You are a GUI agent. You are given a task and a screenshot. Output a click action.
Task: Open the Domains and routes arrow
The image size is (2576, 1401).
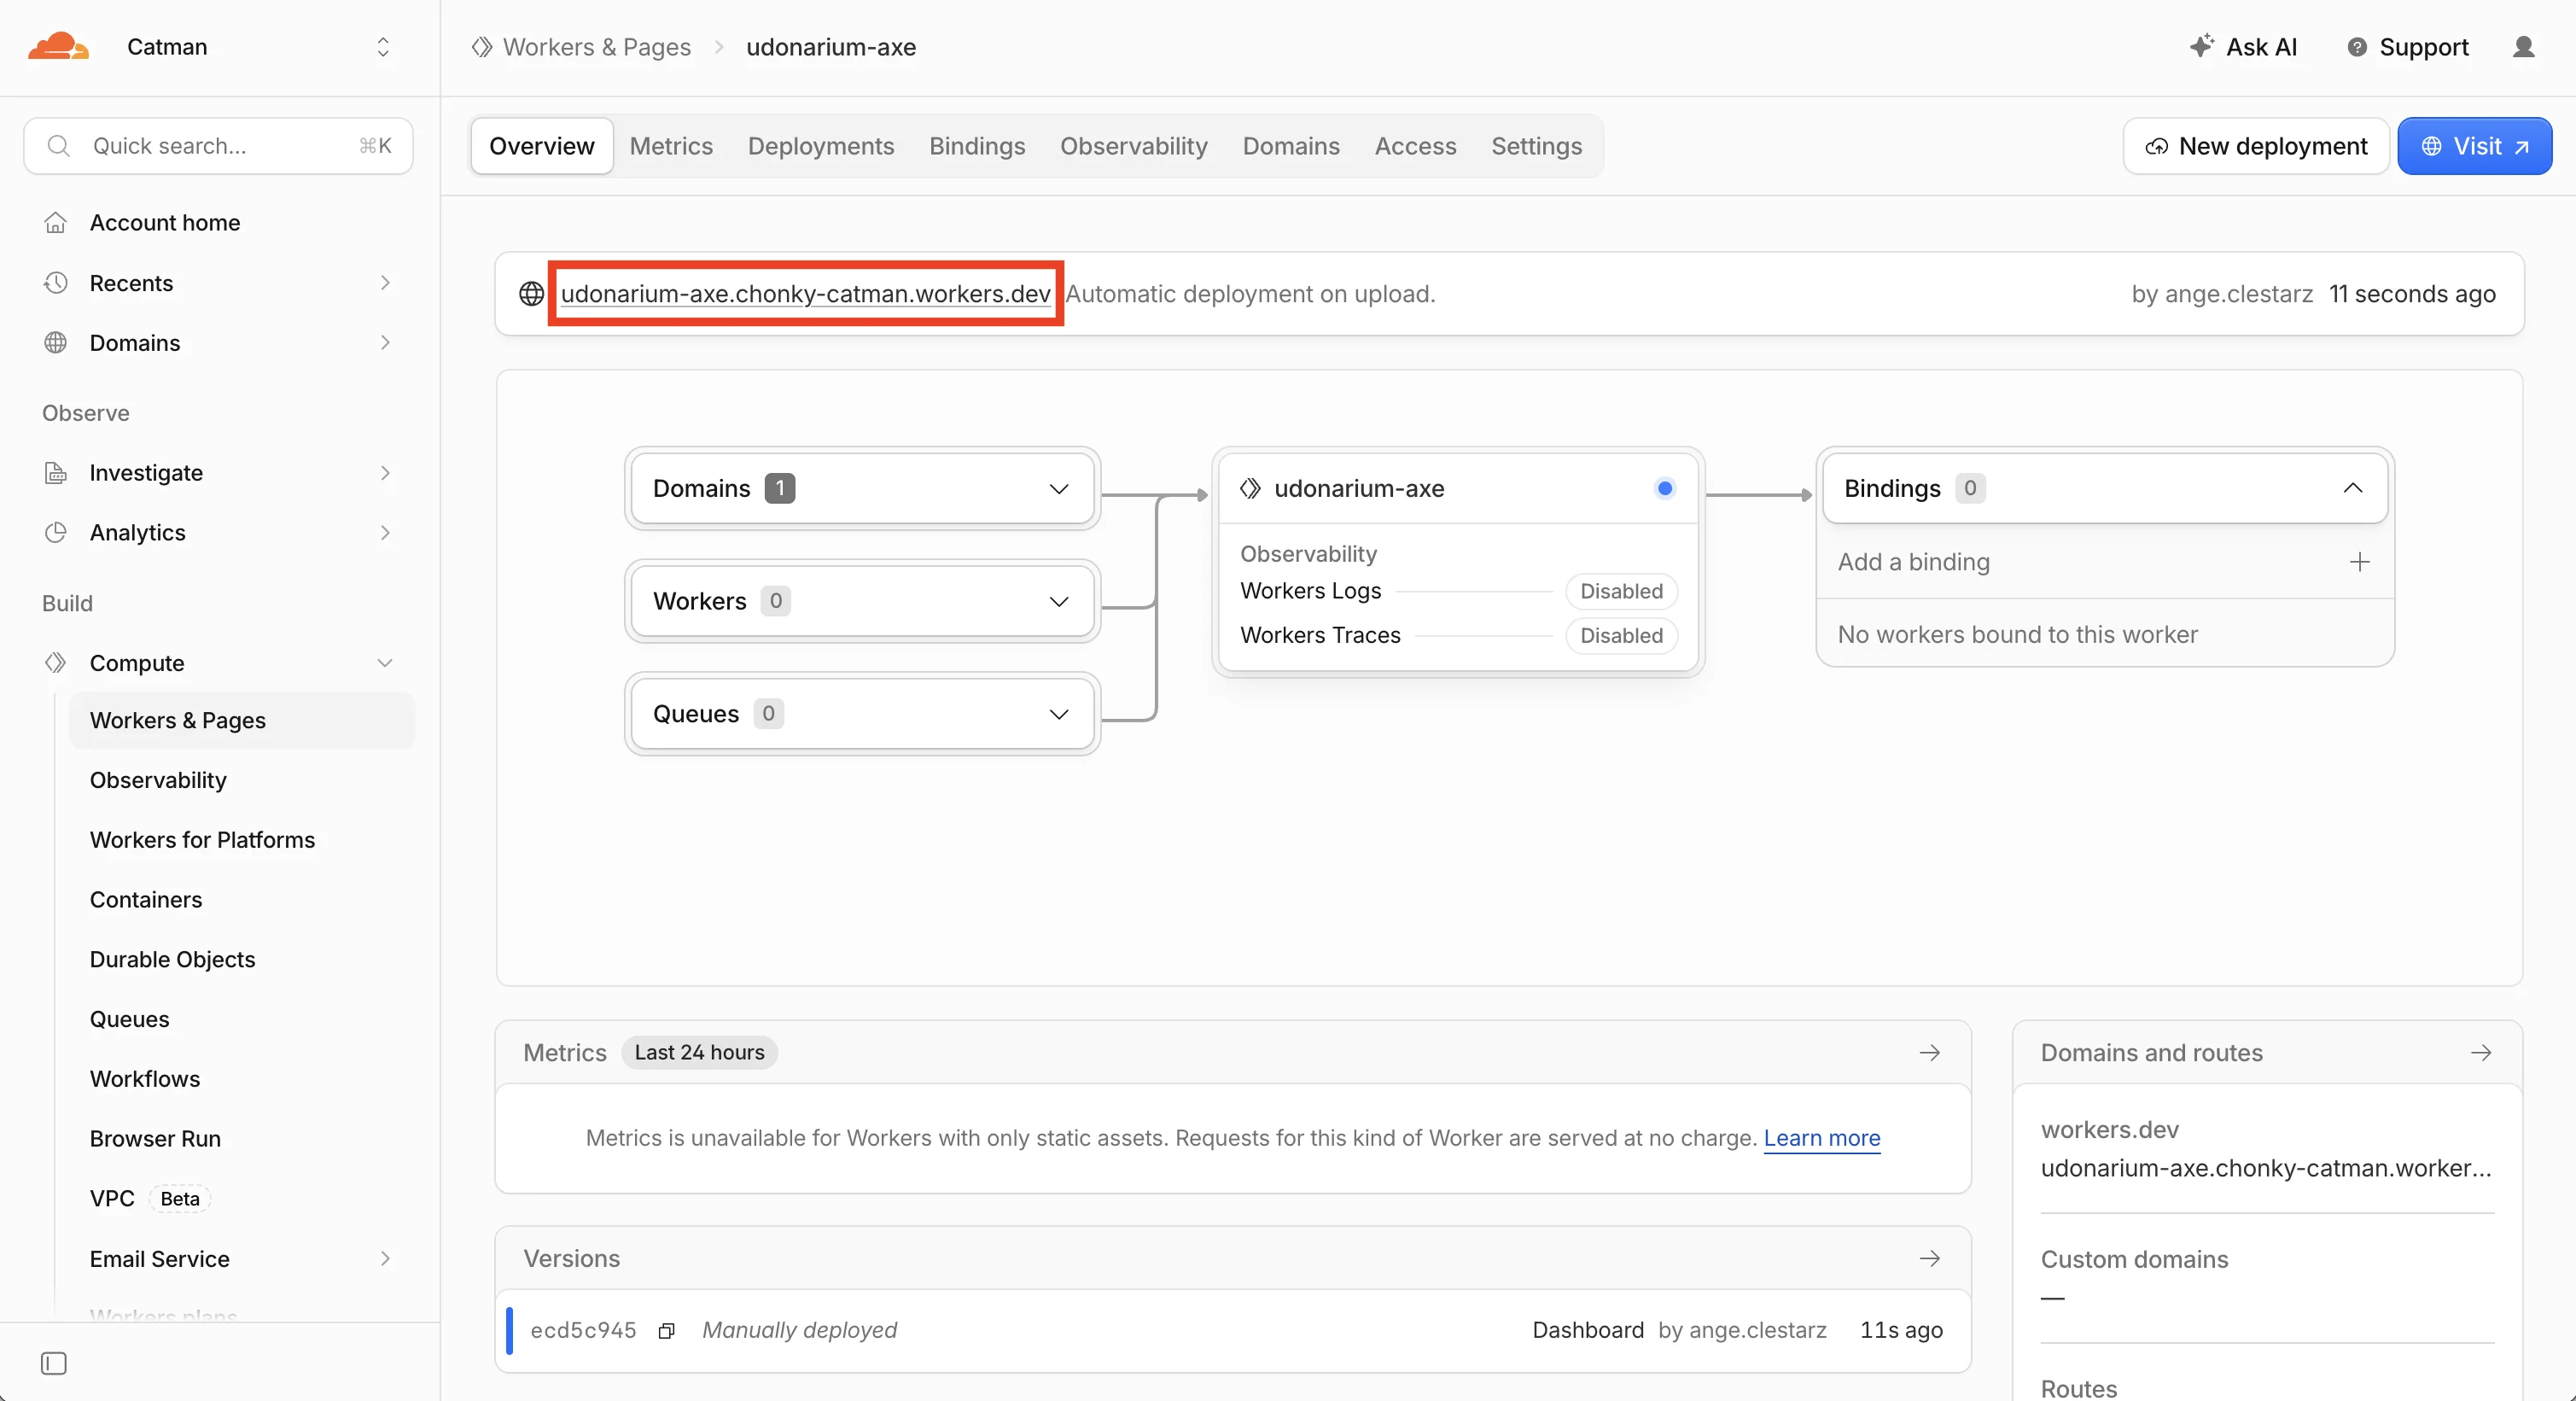(2481, 1053)
